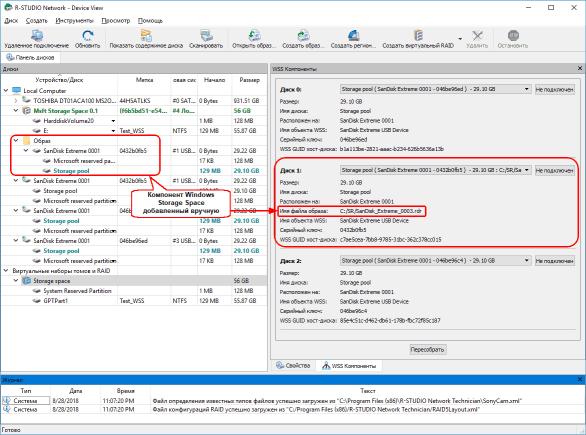Click the Msft Storage Space disk icon
Image resolution: width=586 pixels, height=435 pixels.
coord(27,111)
